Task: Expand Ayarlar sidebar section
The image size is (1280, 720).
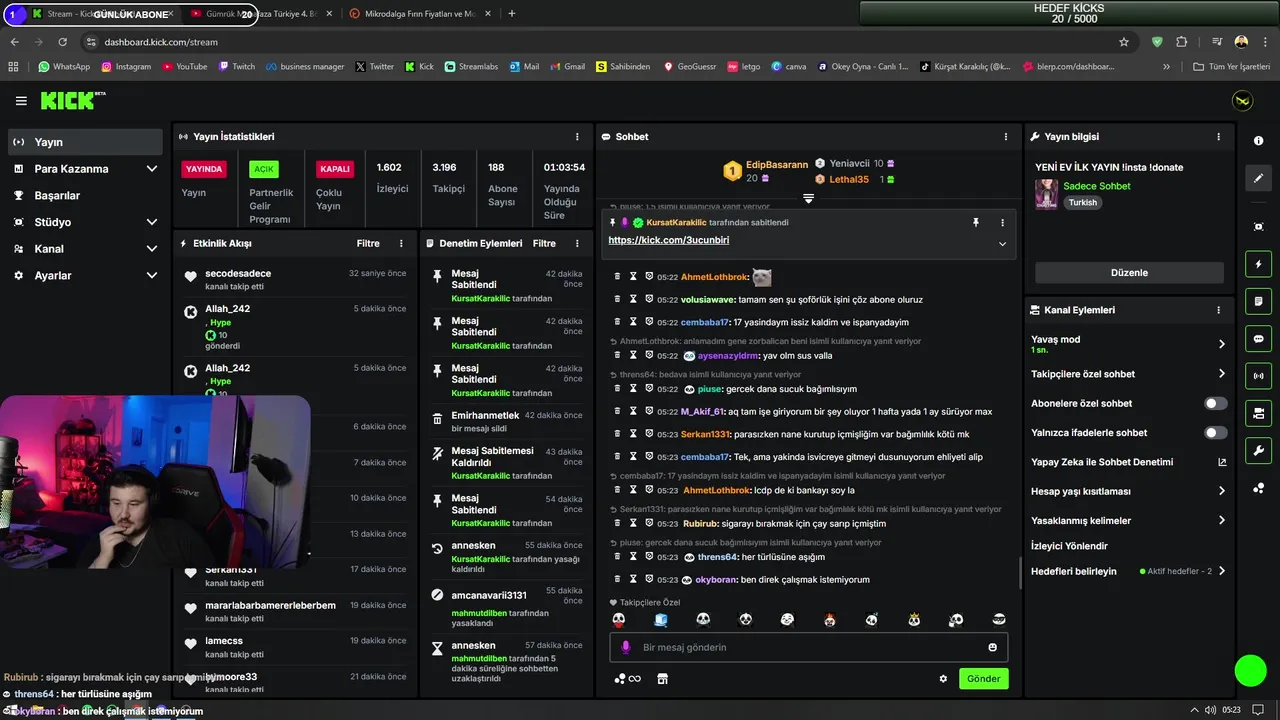Action: pyautogui.click(x=152, y=275)
